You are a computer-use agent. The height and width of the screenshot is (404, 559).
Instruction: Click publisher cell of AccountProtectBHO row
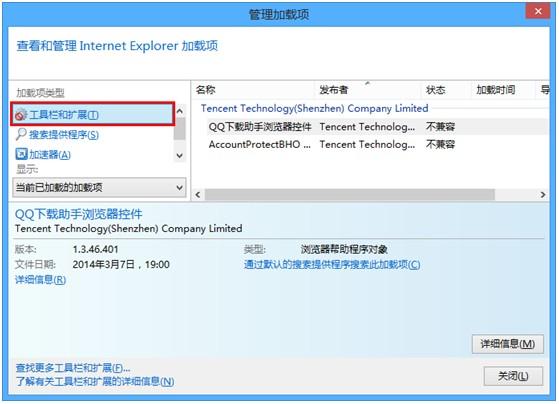pos(367,144)
